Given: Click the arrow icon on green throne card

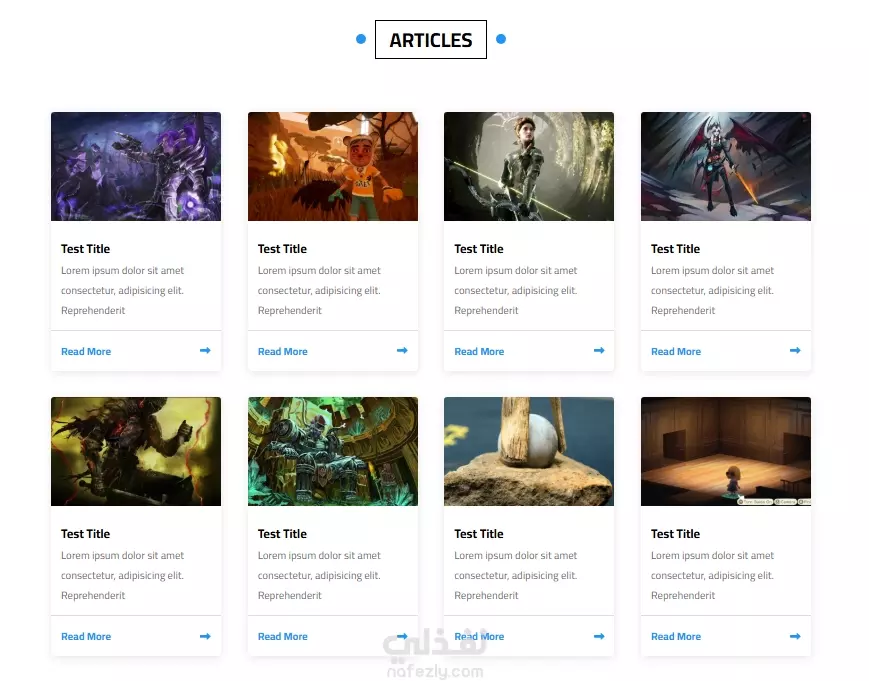Looking at the screenshot, I should pos(402,636).
